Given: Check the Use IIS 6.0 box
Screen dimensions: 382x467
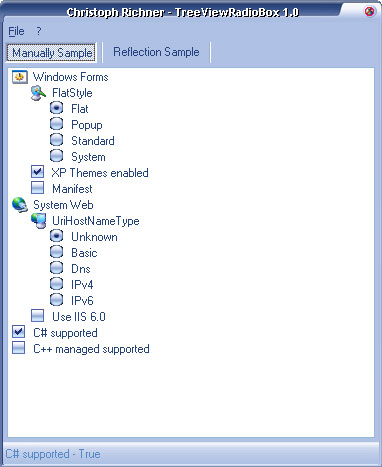Looking at the screenshot, I should (37, 316).
